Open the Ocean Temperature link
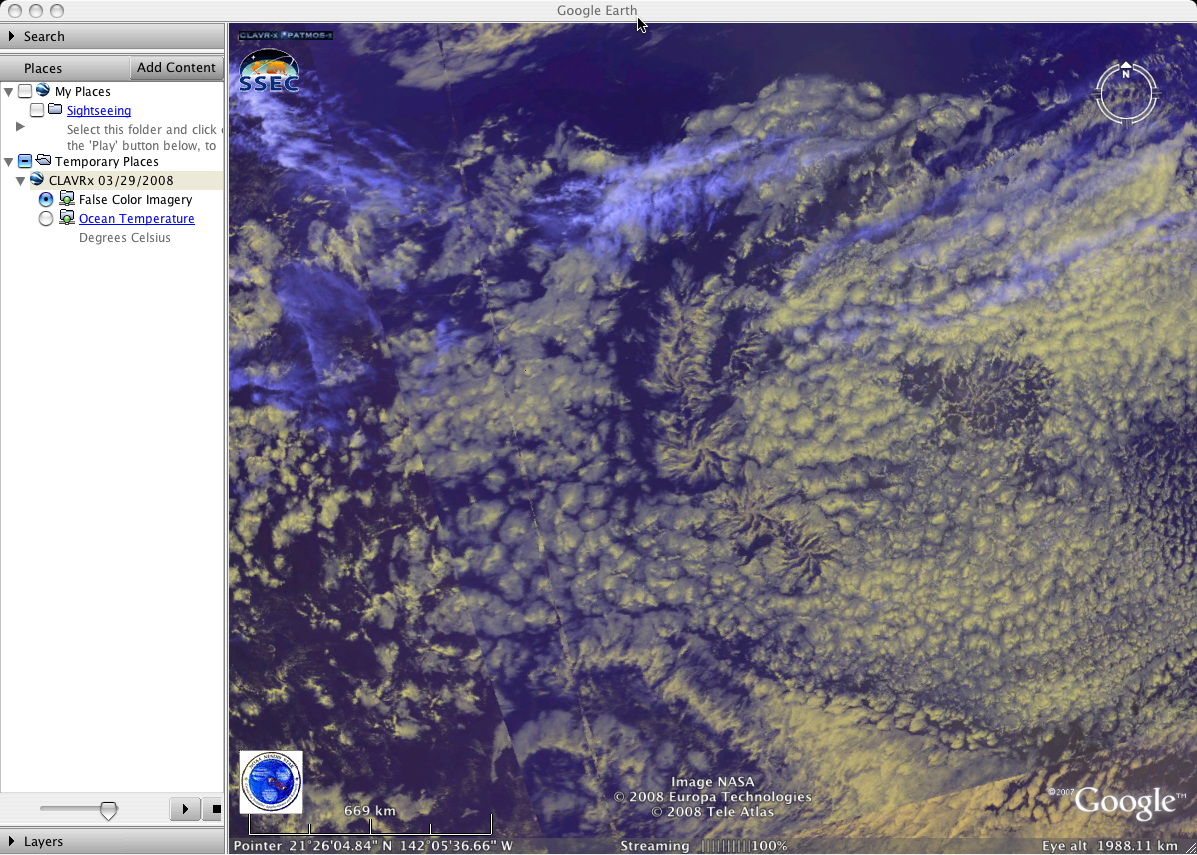1197x855 pixels. 137,218
